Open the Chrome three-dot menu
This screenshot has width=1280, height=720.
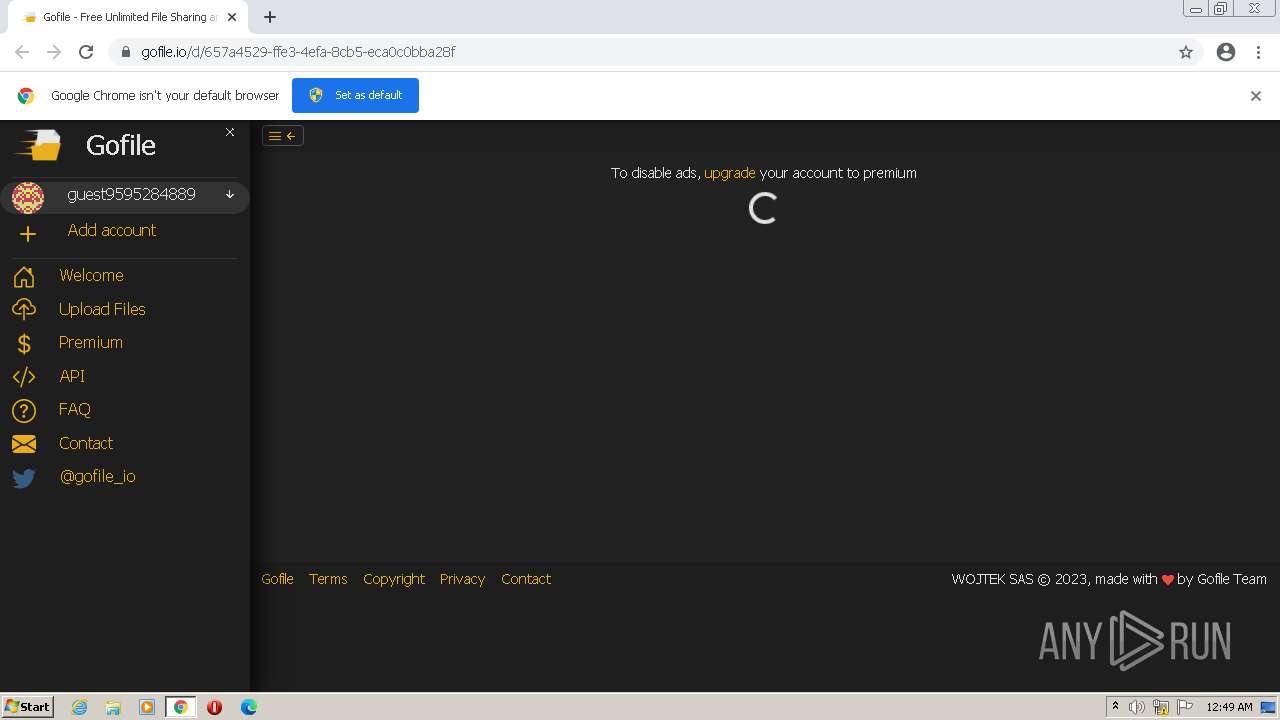coord(1258,52)
